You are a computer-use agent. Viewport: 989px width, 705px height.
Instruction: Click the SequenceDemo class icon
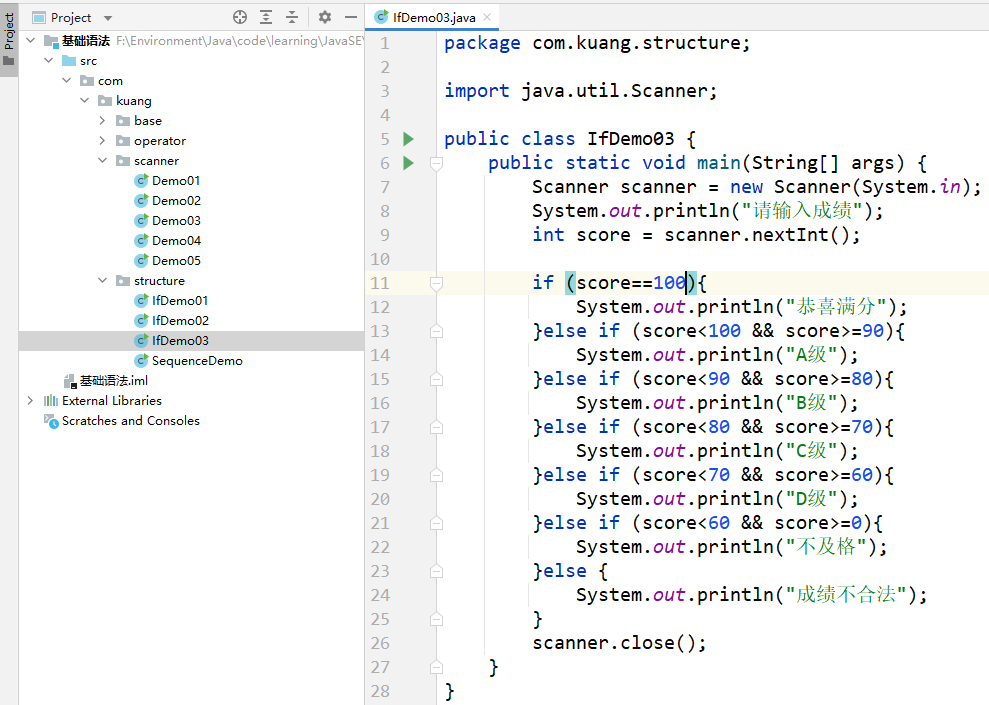click(x=141, y=361)
